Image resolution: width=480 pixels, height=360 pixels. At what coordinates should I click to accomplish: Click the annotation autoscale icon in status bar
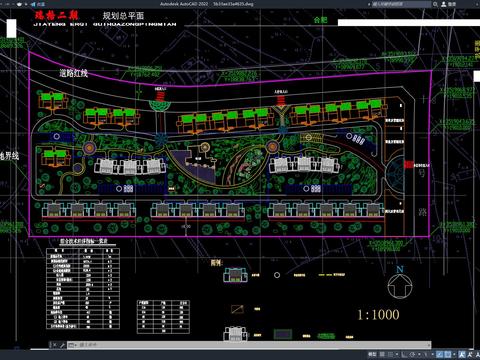click(470, 354)
